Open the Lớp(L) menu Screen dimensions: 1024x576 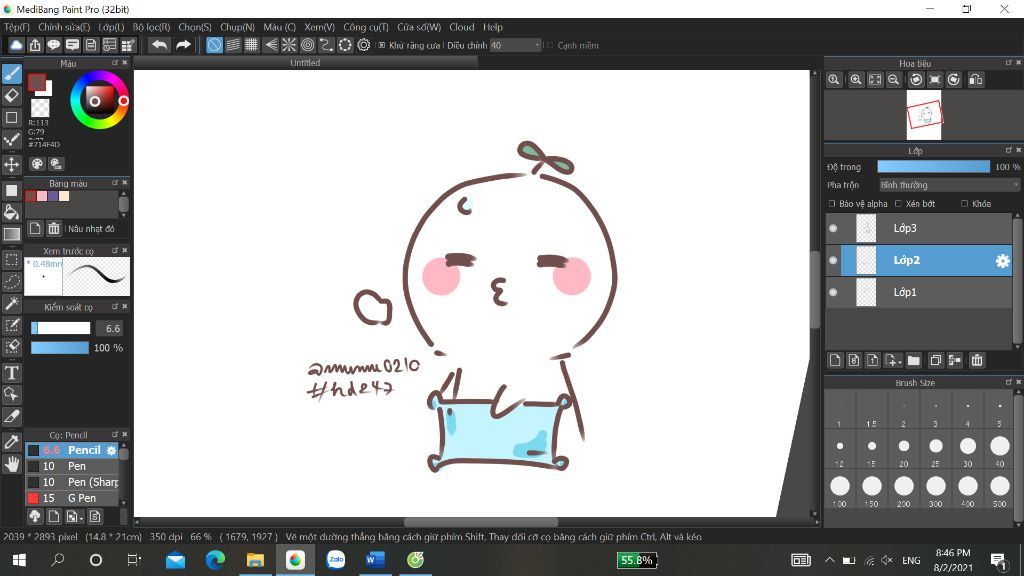[111, 27]
